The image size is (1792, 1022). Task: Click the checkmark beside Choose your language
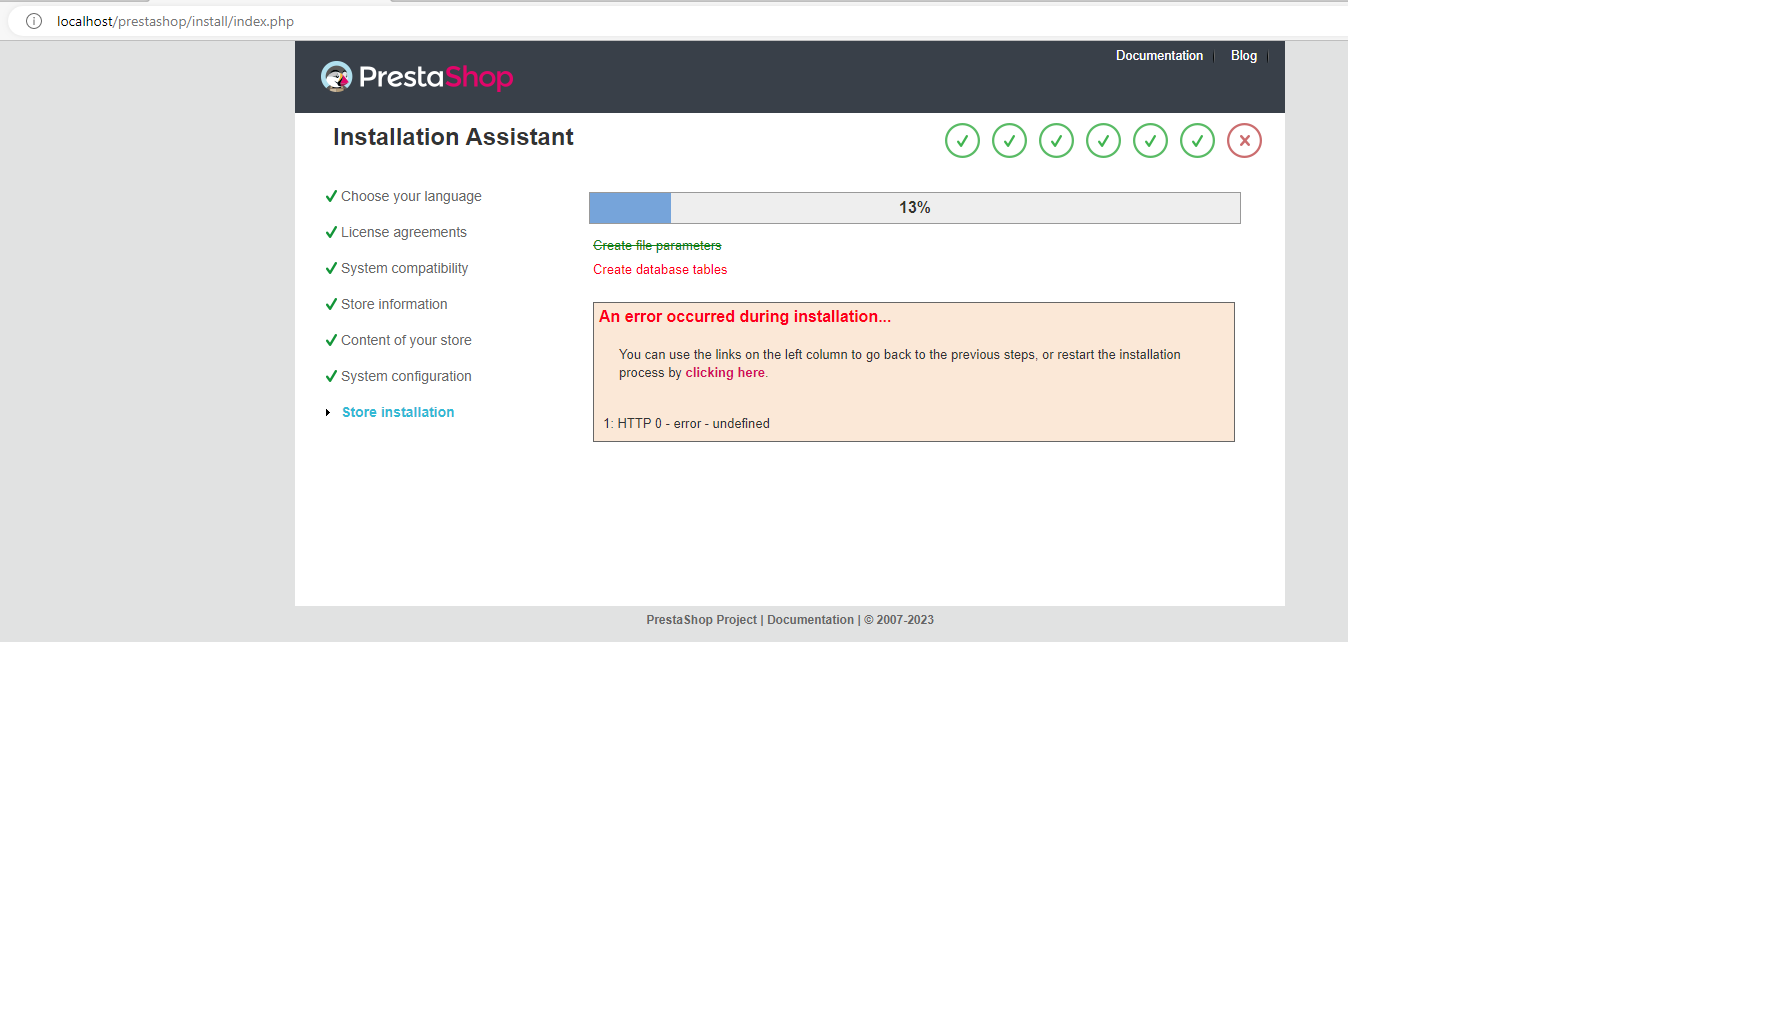[x=331, y=196]
